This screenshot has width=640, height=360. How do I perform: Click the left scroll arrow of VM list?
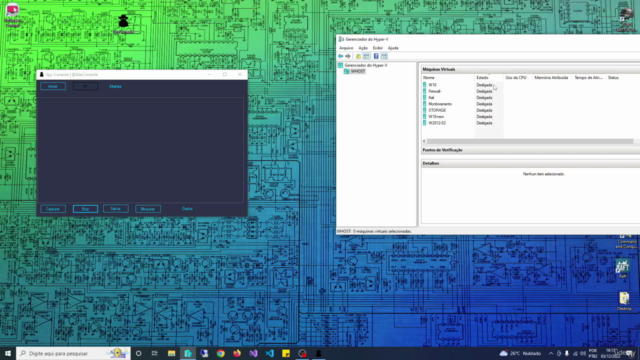[424, 141]
